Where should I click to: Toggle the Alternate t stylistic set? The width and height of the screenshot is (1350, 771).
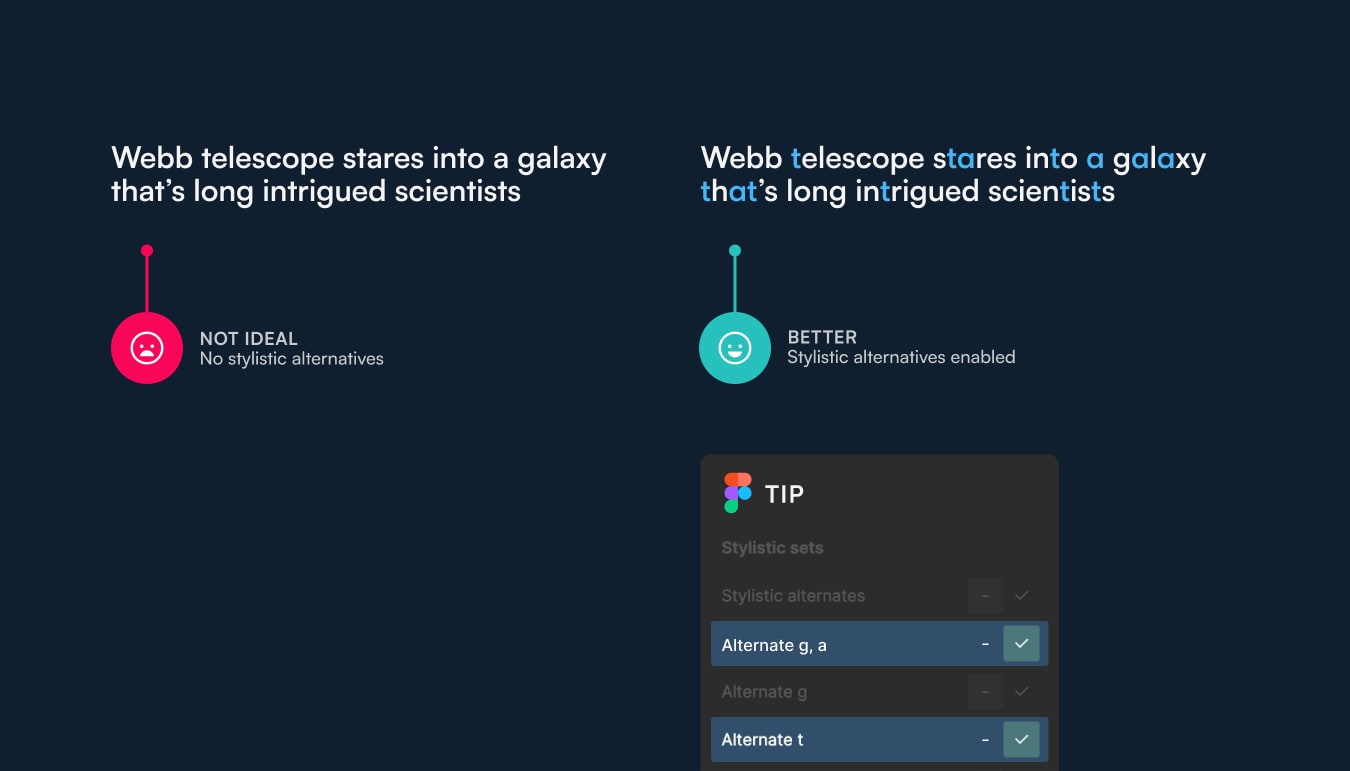tap(1022, 739)
